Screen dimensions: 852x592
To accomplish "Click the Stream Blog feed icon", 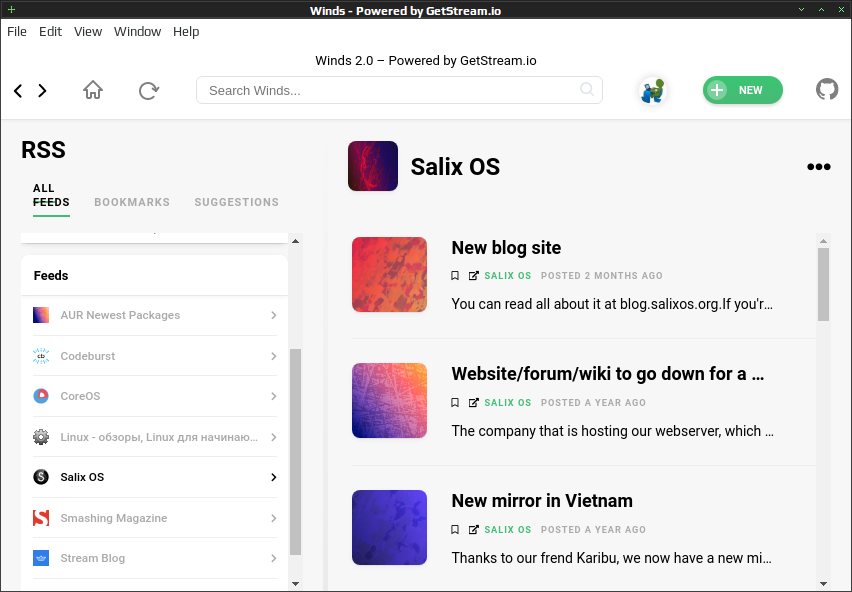I will click(41, 558).
